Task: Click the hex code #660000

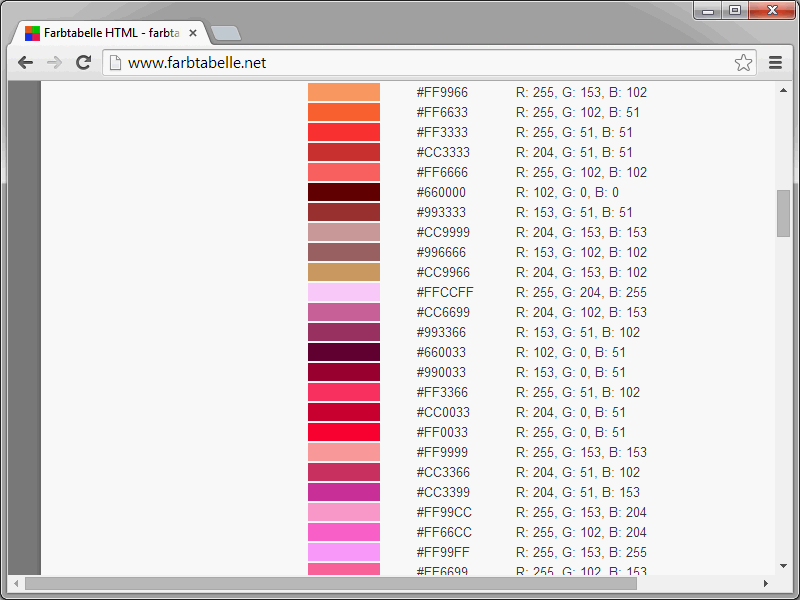Action: (441, 192)
